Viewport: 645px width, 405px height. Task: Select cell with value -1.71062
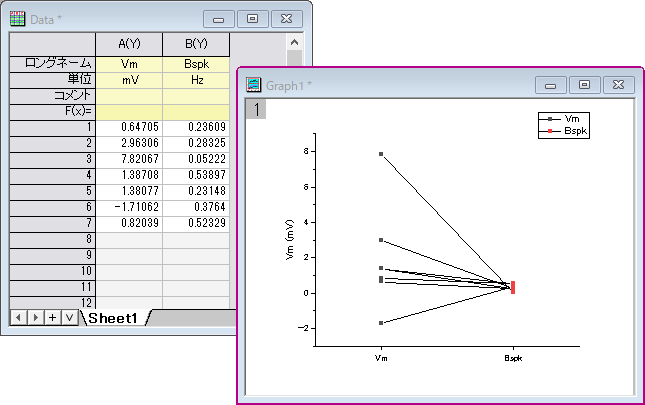pyautogui.click(x=129, y=207)
